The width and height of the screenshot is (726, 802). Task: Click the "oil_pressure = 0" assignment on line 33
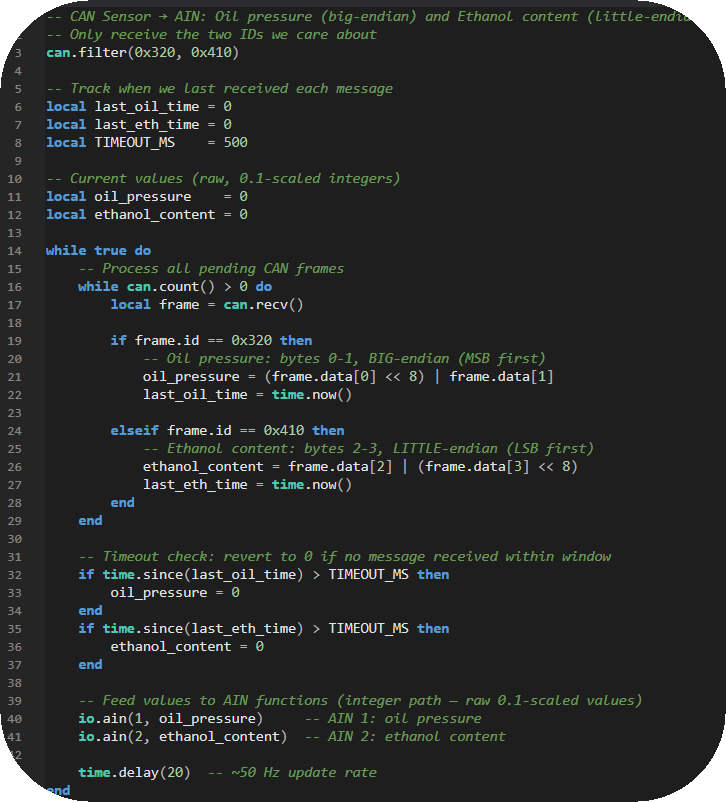(174, 592)
